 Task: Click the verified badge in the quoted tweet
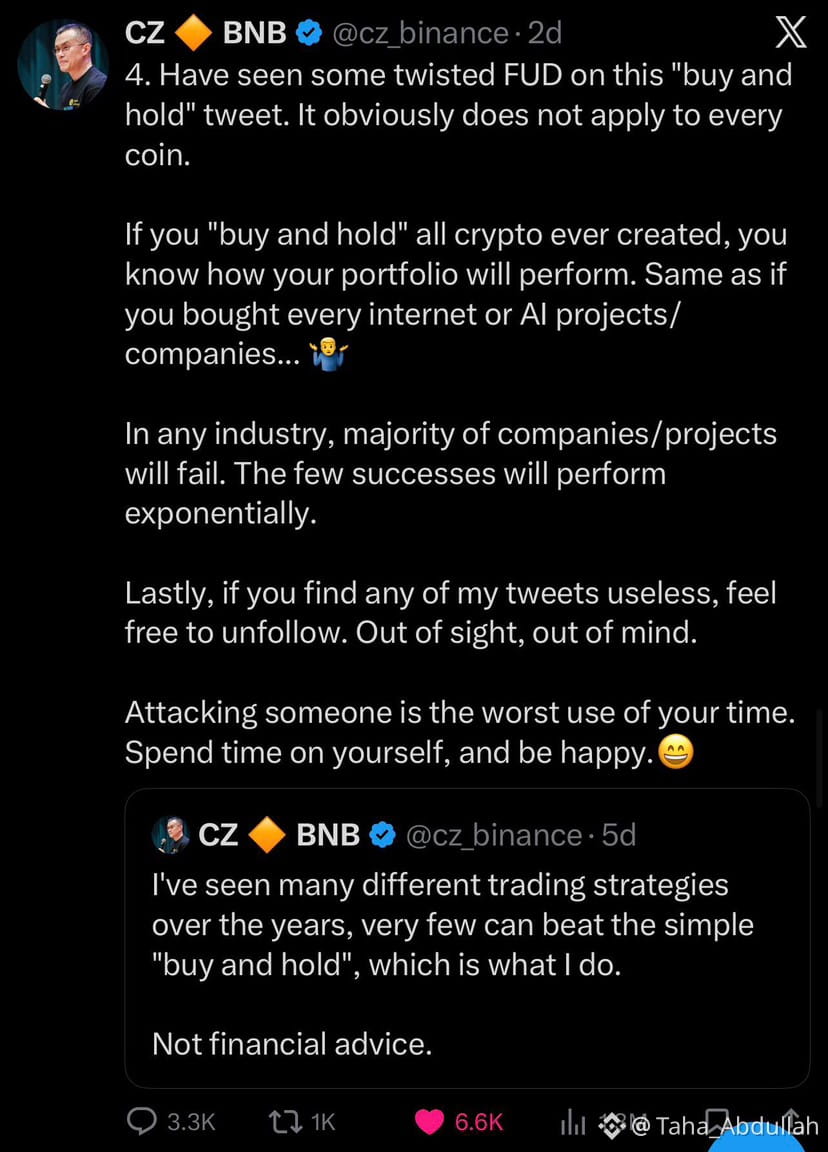(383, 835)
